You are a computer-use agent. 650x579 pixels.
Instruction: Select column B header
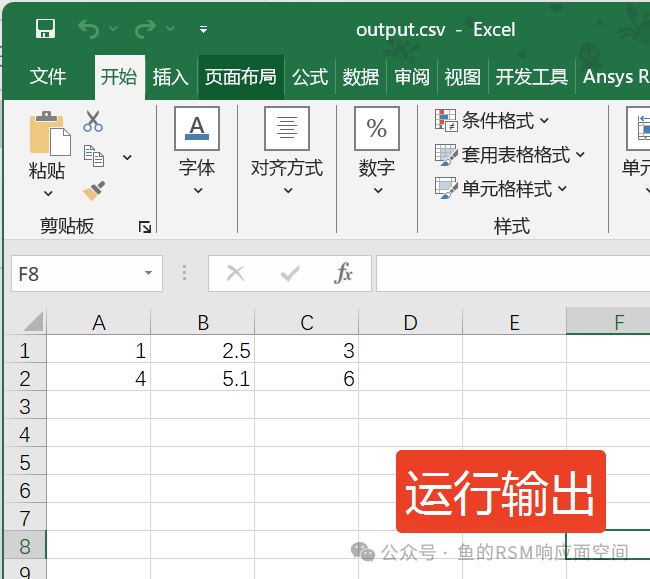(203, 322)
